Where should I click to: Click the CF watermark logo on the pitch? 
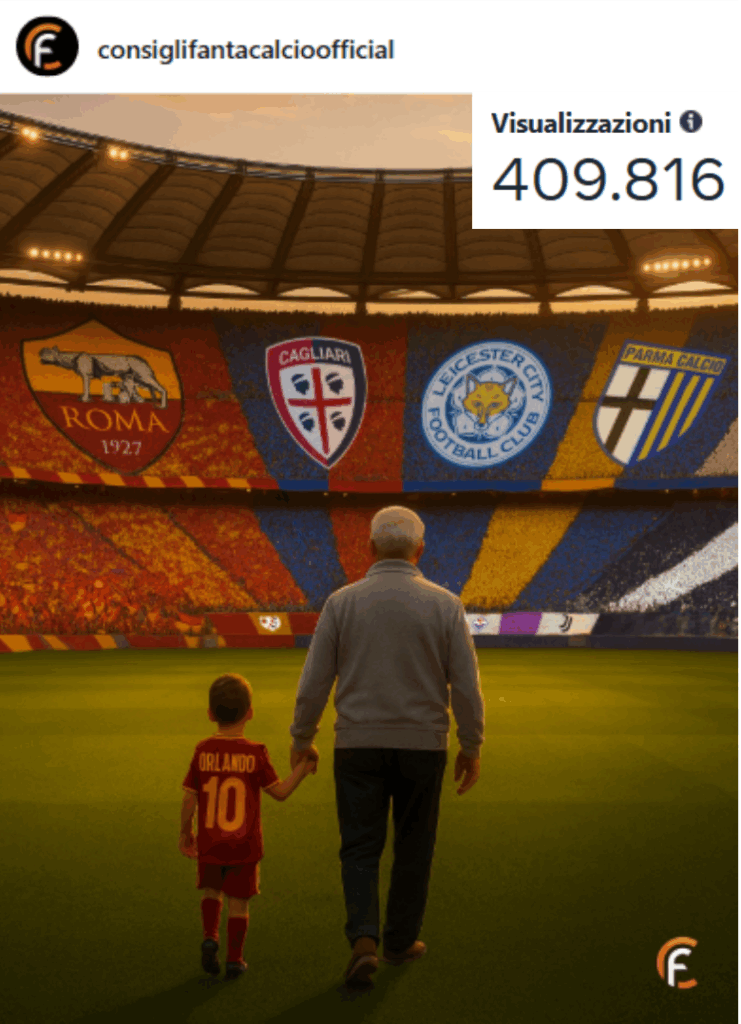coord(678,963)
